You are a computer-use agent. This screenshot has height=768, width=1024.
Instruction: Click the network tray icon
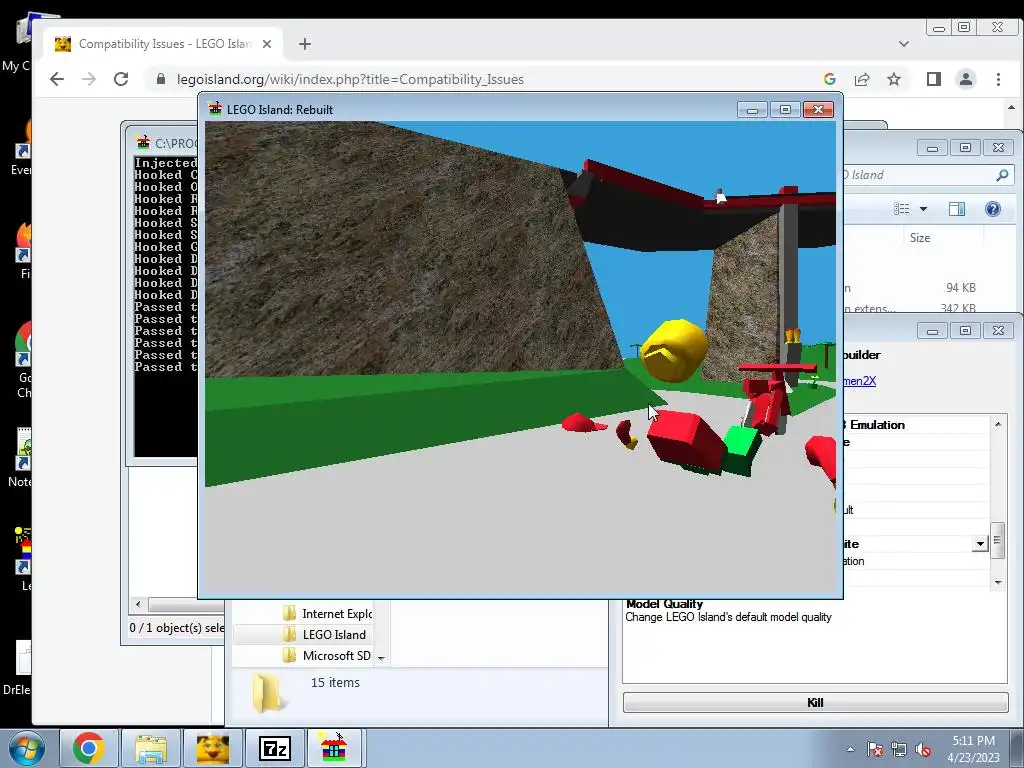coord(899,750)
